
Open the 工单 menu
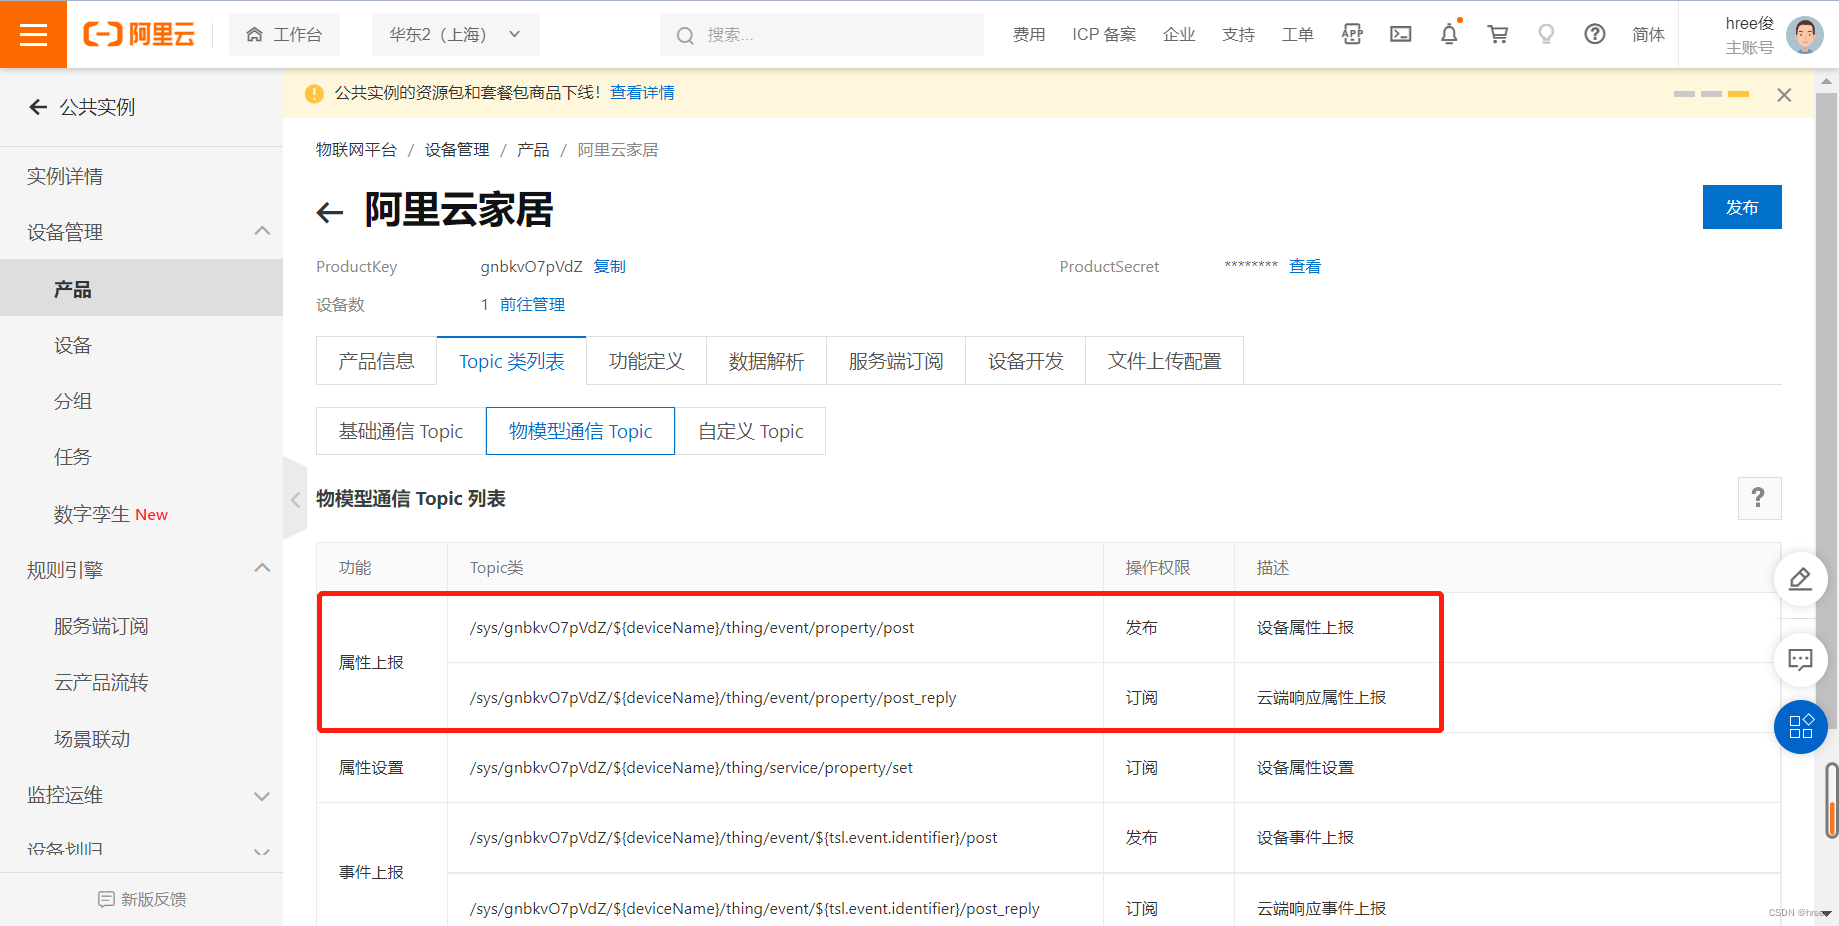click(x=1298, y=35)
